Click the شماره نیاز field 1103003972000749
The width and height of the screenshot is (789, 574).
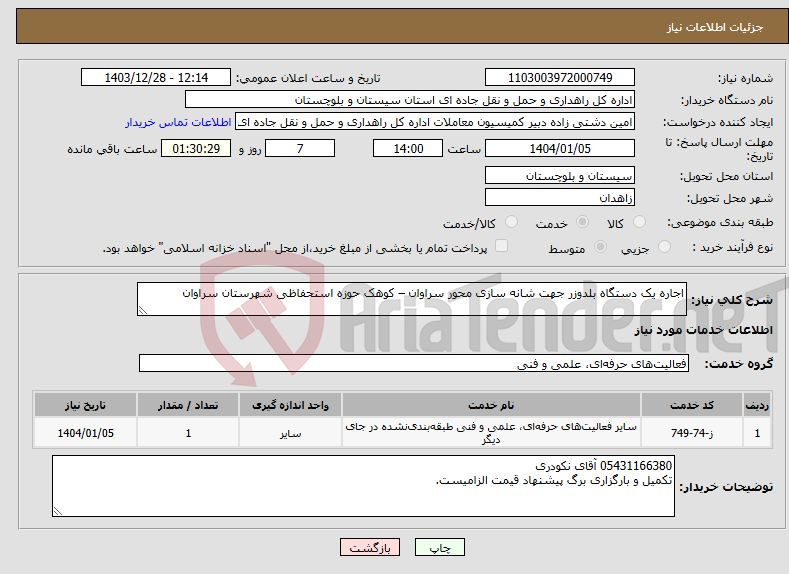[x=560, y=77]
